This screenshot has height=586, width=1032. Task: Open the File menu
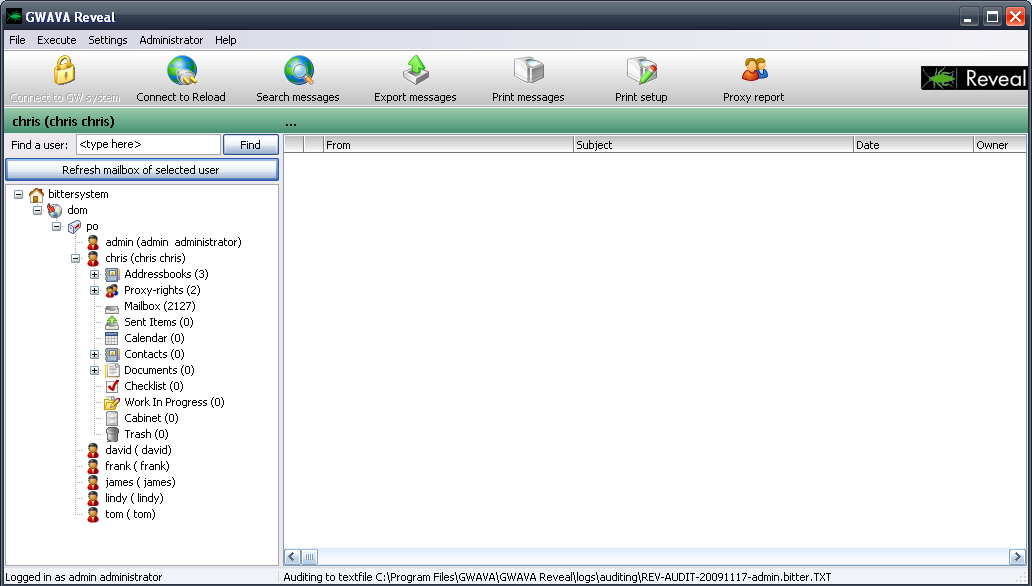[17, 40]
